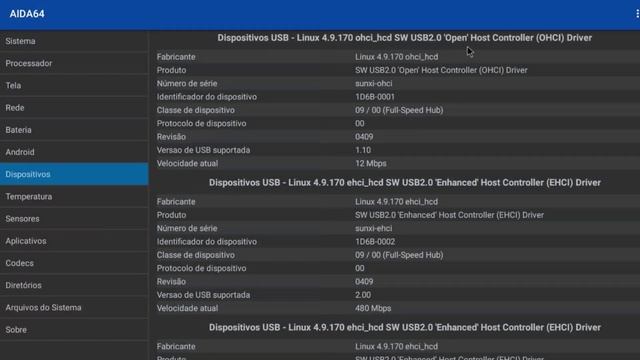
Task: Click the 'sunxi-ohci' serial number value
Action: [373, 83]
